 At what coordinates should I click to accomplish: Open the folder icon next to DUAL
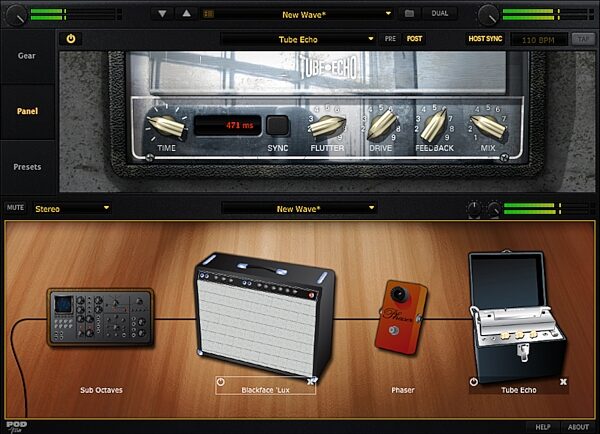coord(409,14)
